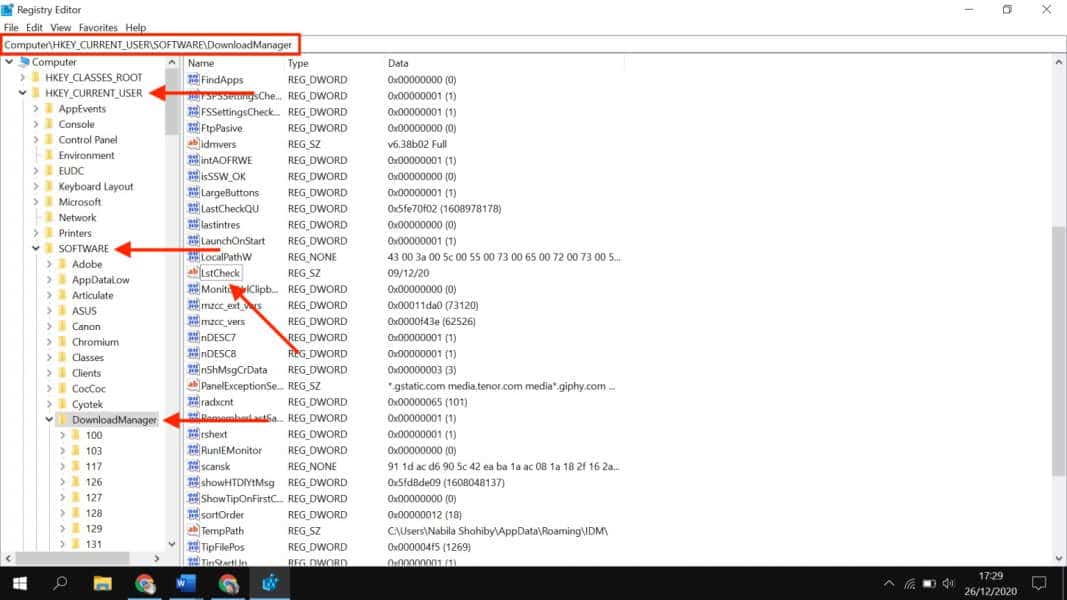1067x600 pixels.
Task: Select the LastCheckQU value icon
Action: (x=193, y=209)
